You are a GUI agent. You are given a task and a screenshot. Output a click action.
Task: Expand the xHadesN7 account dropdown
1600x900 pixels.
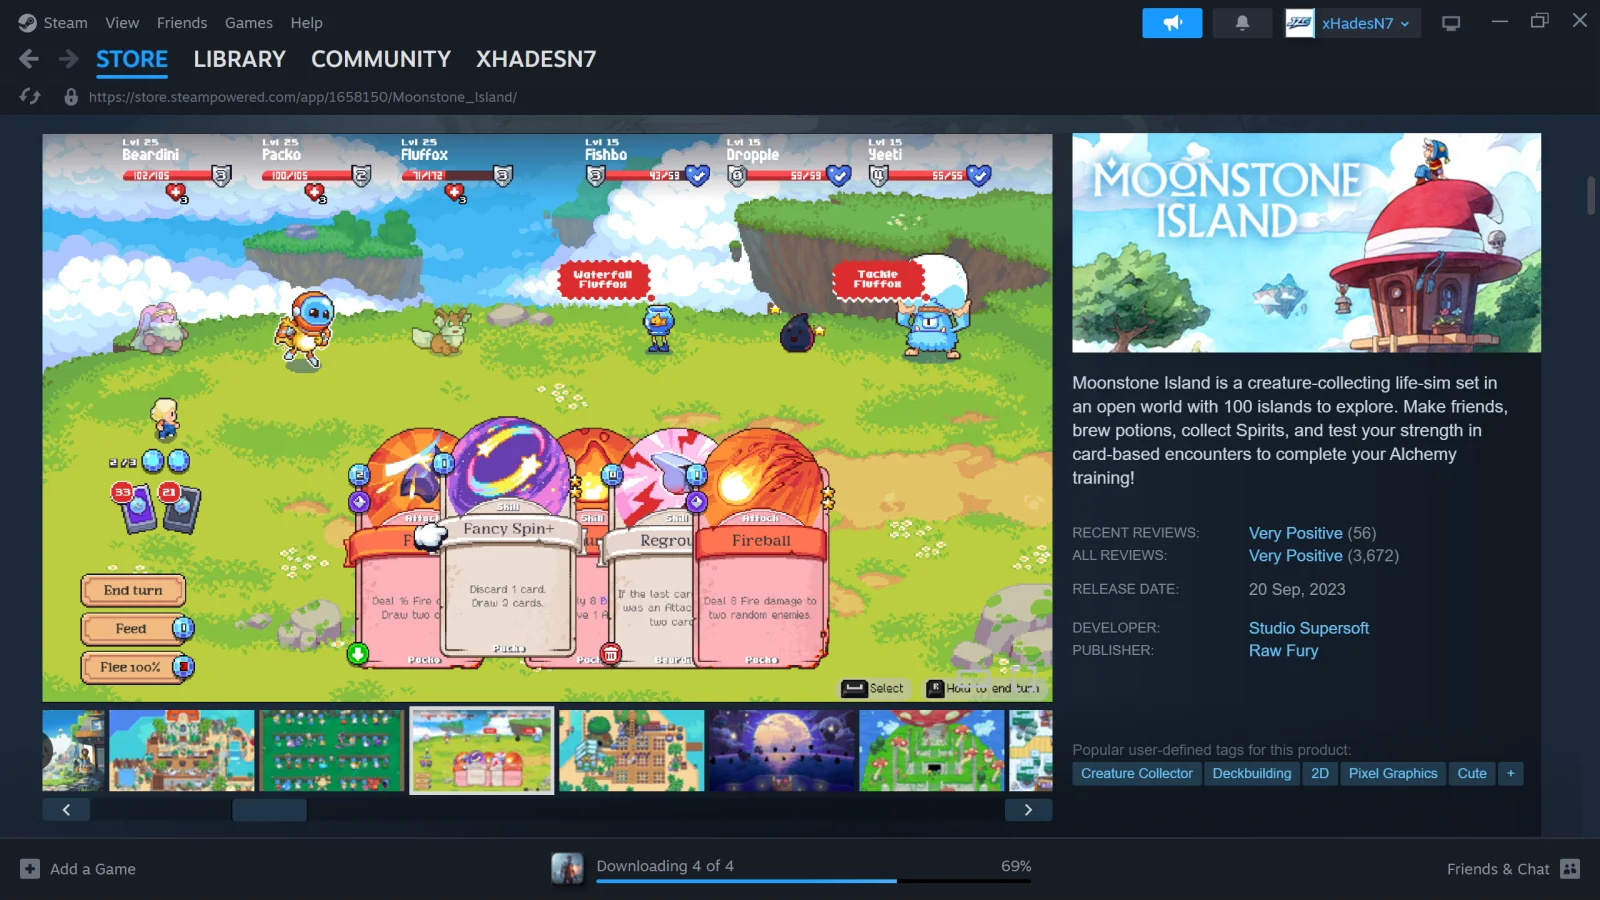click(1366, 23)
